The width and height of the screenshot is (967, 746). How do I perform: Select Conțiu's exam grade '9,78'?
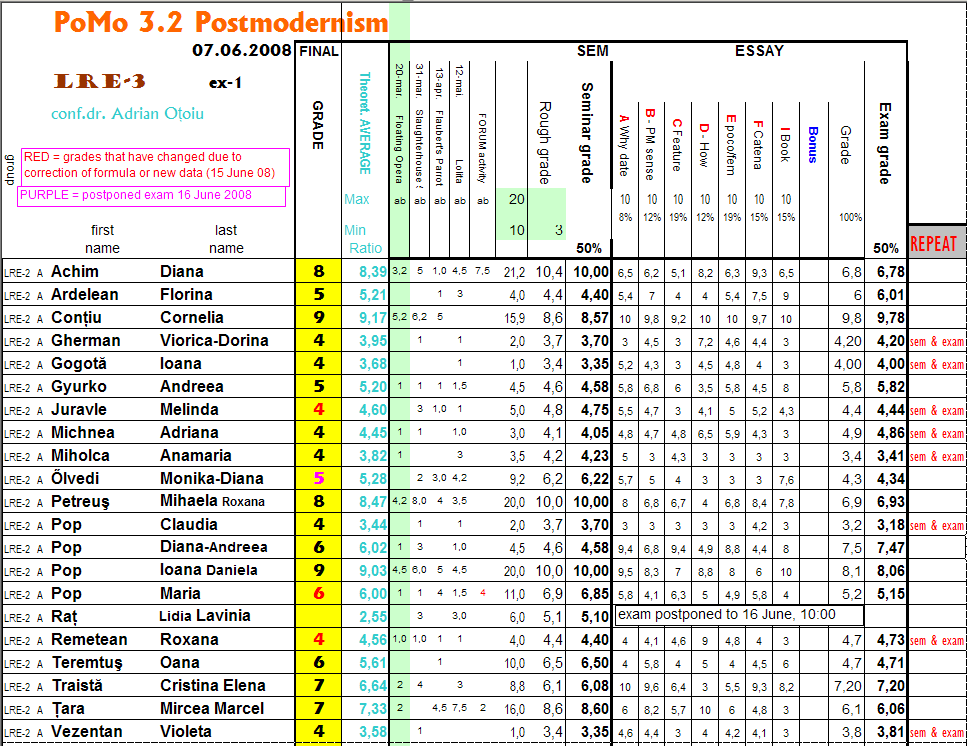891,318
